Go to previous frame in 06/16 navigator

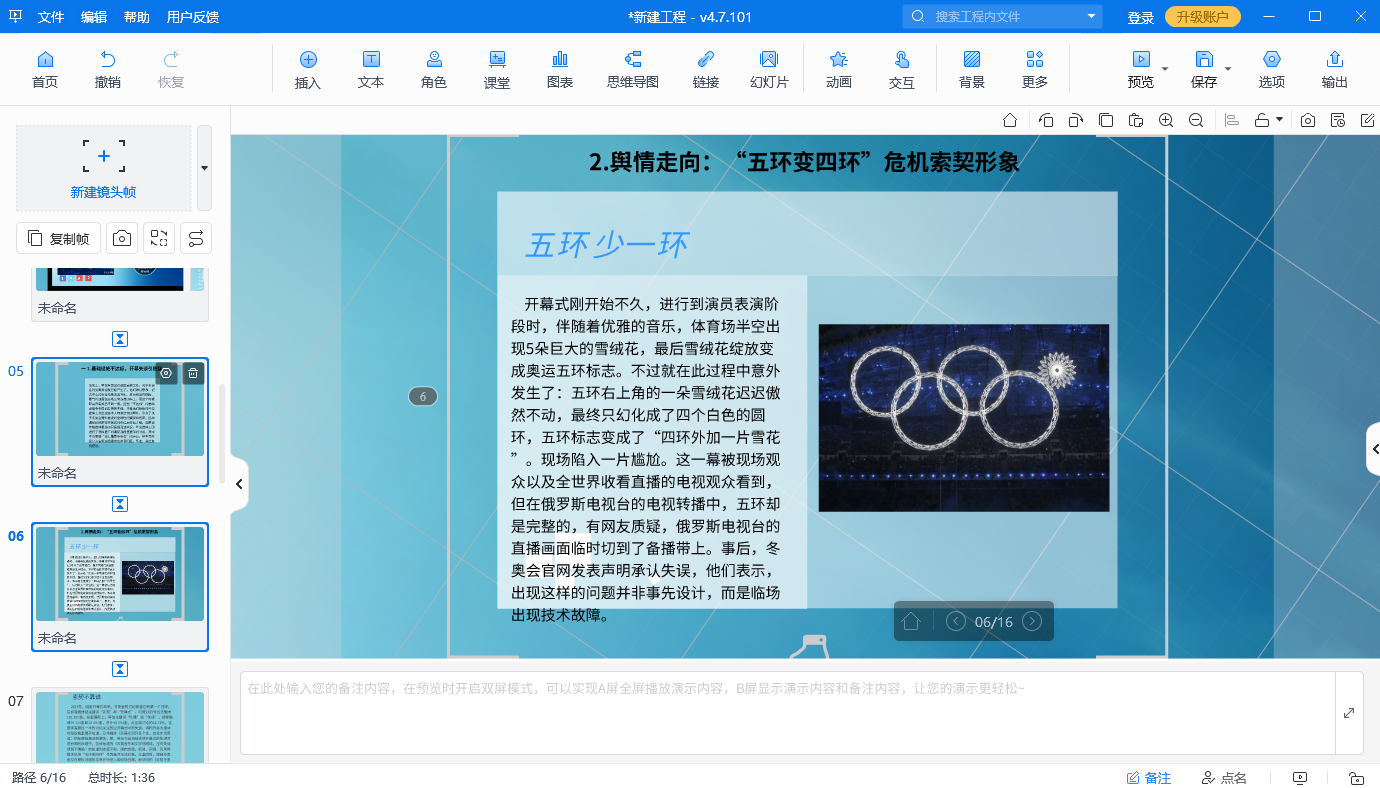[956, 621]
